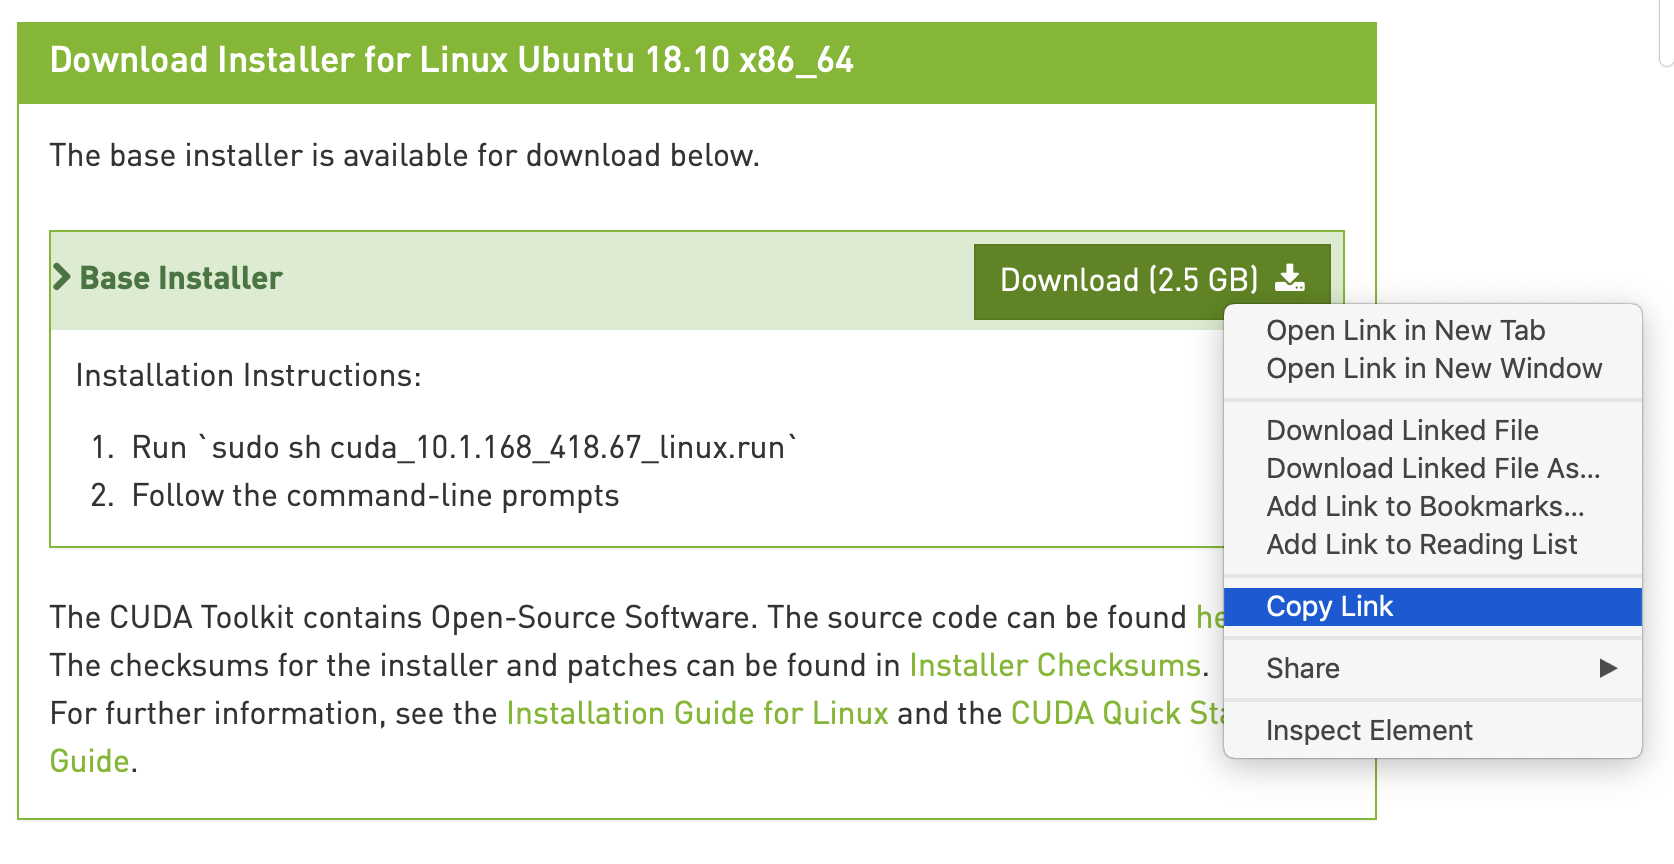Click the download arrow icon on Download button
The height and width of the screenshot is (864, 1674).
[1290, 279]
